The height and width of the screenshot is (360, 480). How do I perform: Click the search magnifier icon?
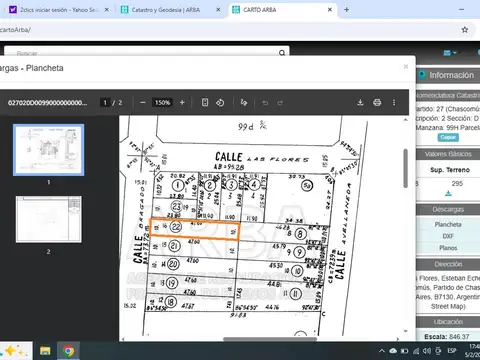(282, 53)
